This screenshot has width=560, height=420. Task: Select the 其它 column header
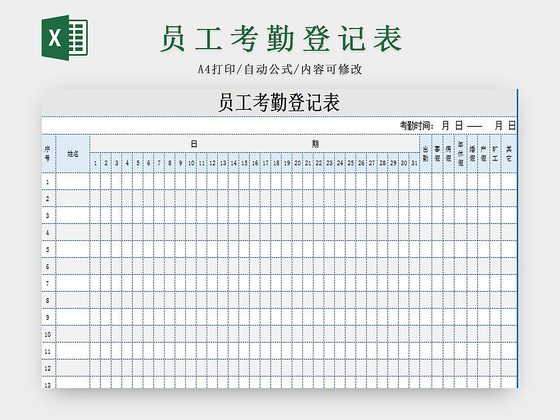click(x=509, y=154)
